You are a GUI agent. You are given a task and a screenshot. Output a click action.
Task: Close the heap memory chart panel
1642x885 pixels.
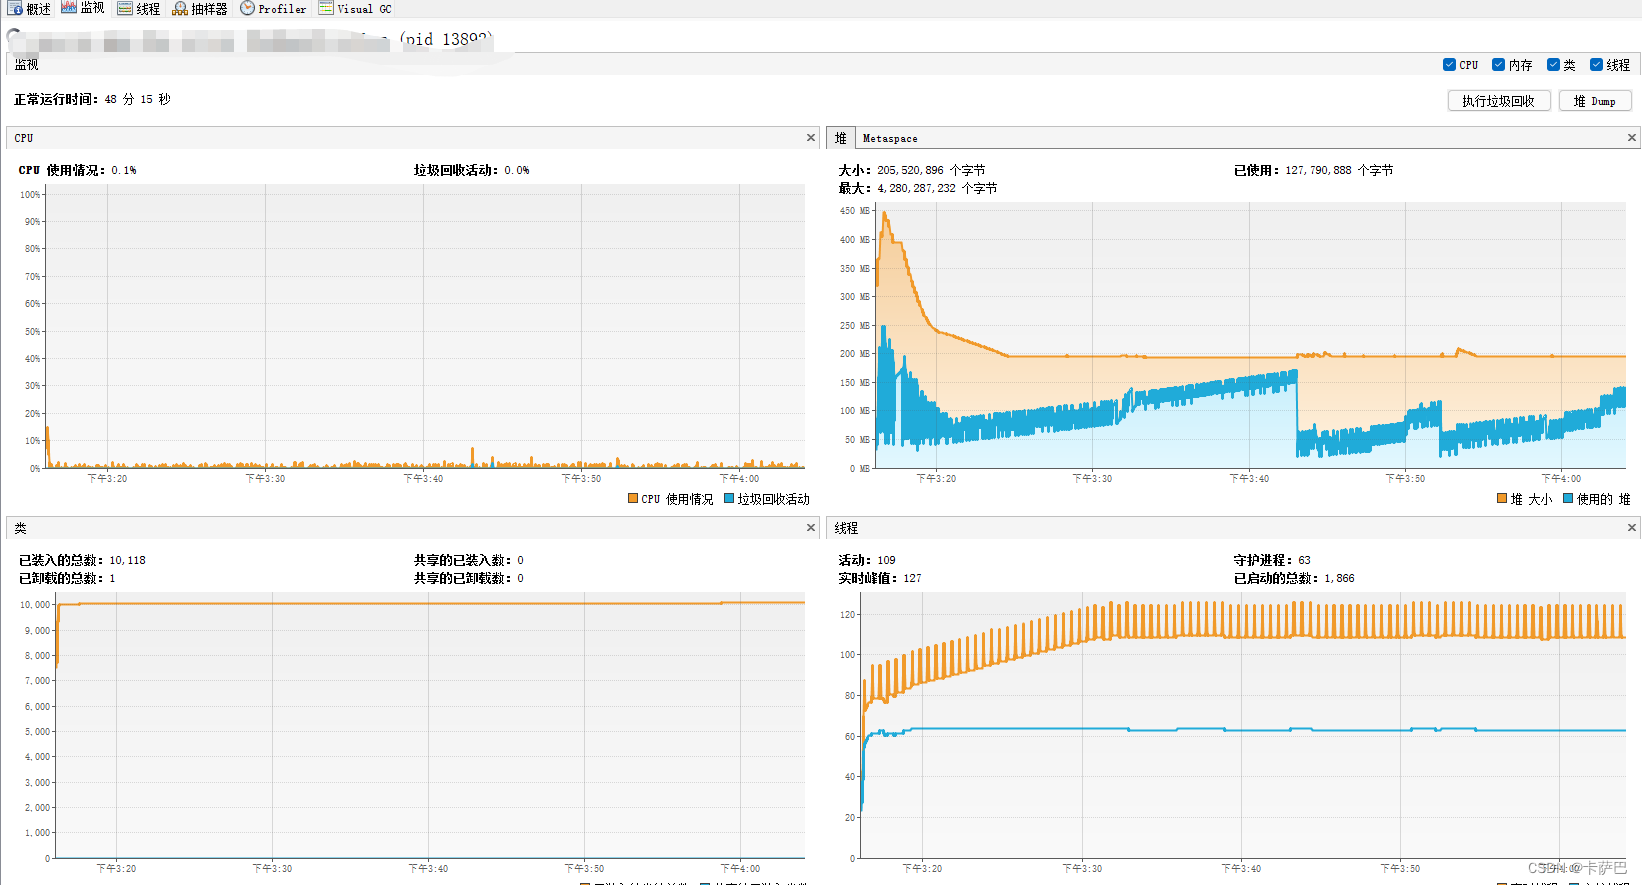point(1632,138)
